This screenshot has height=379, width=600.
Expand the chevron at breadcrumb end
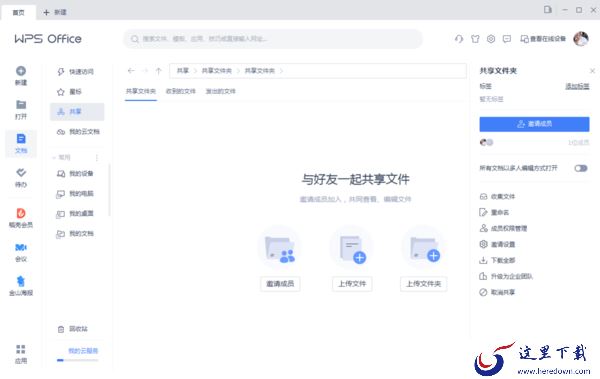[281, 71]
